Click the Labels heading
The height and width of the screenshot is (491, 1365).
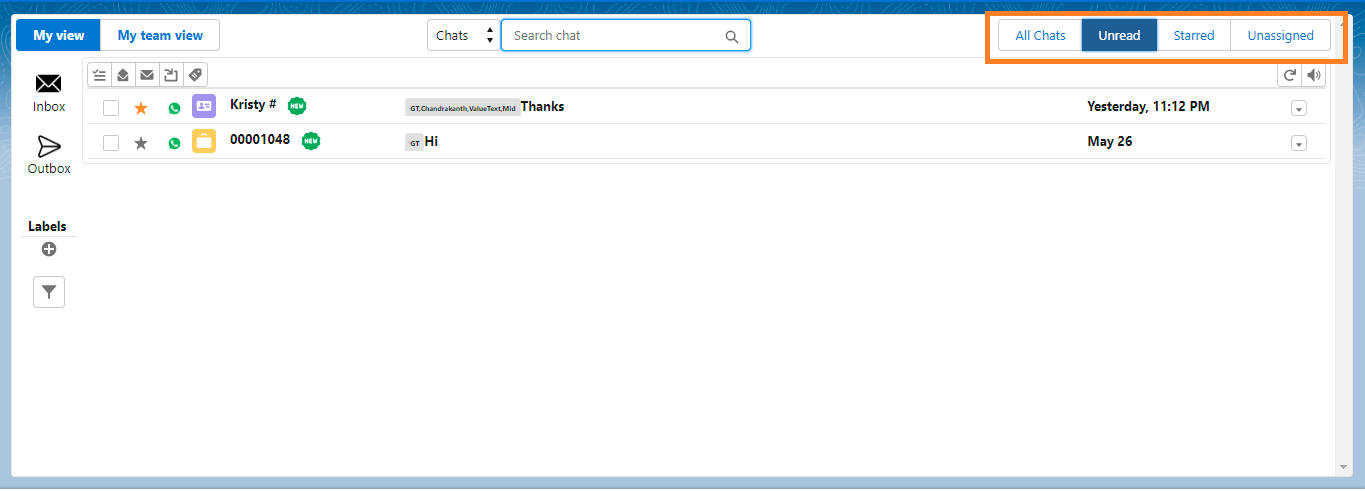[x=47, y=226]
